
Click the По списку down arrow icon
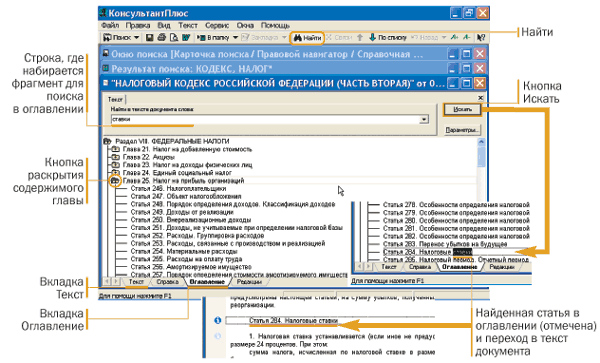click(x=372, y=37)
